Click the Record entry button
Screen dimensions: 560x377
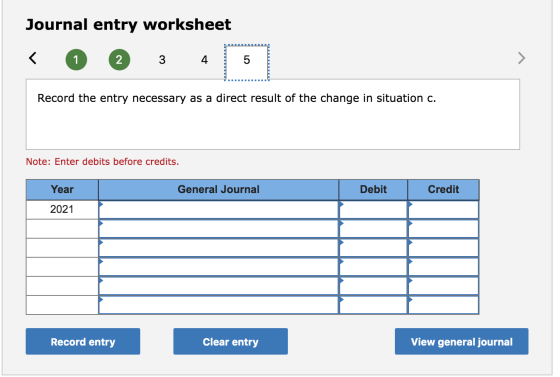[83, 342]
